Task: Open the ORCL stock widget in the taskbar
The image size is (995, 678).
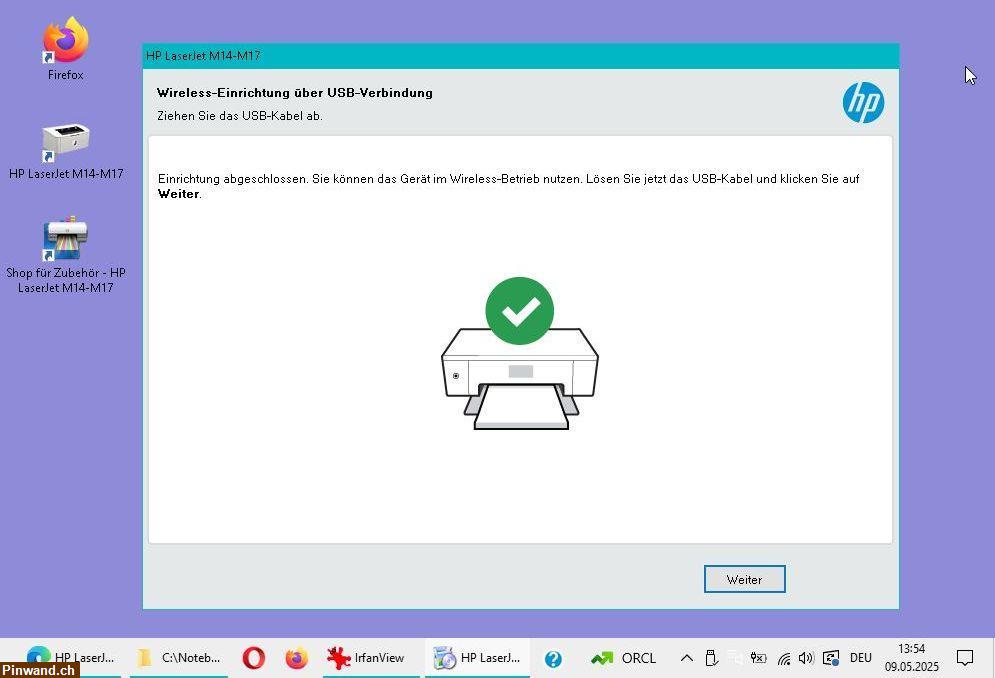Action: point(623,658)
